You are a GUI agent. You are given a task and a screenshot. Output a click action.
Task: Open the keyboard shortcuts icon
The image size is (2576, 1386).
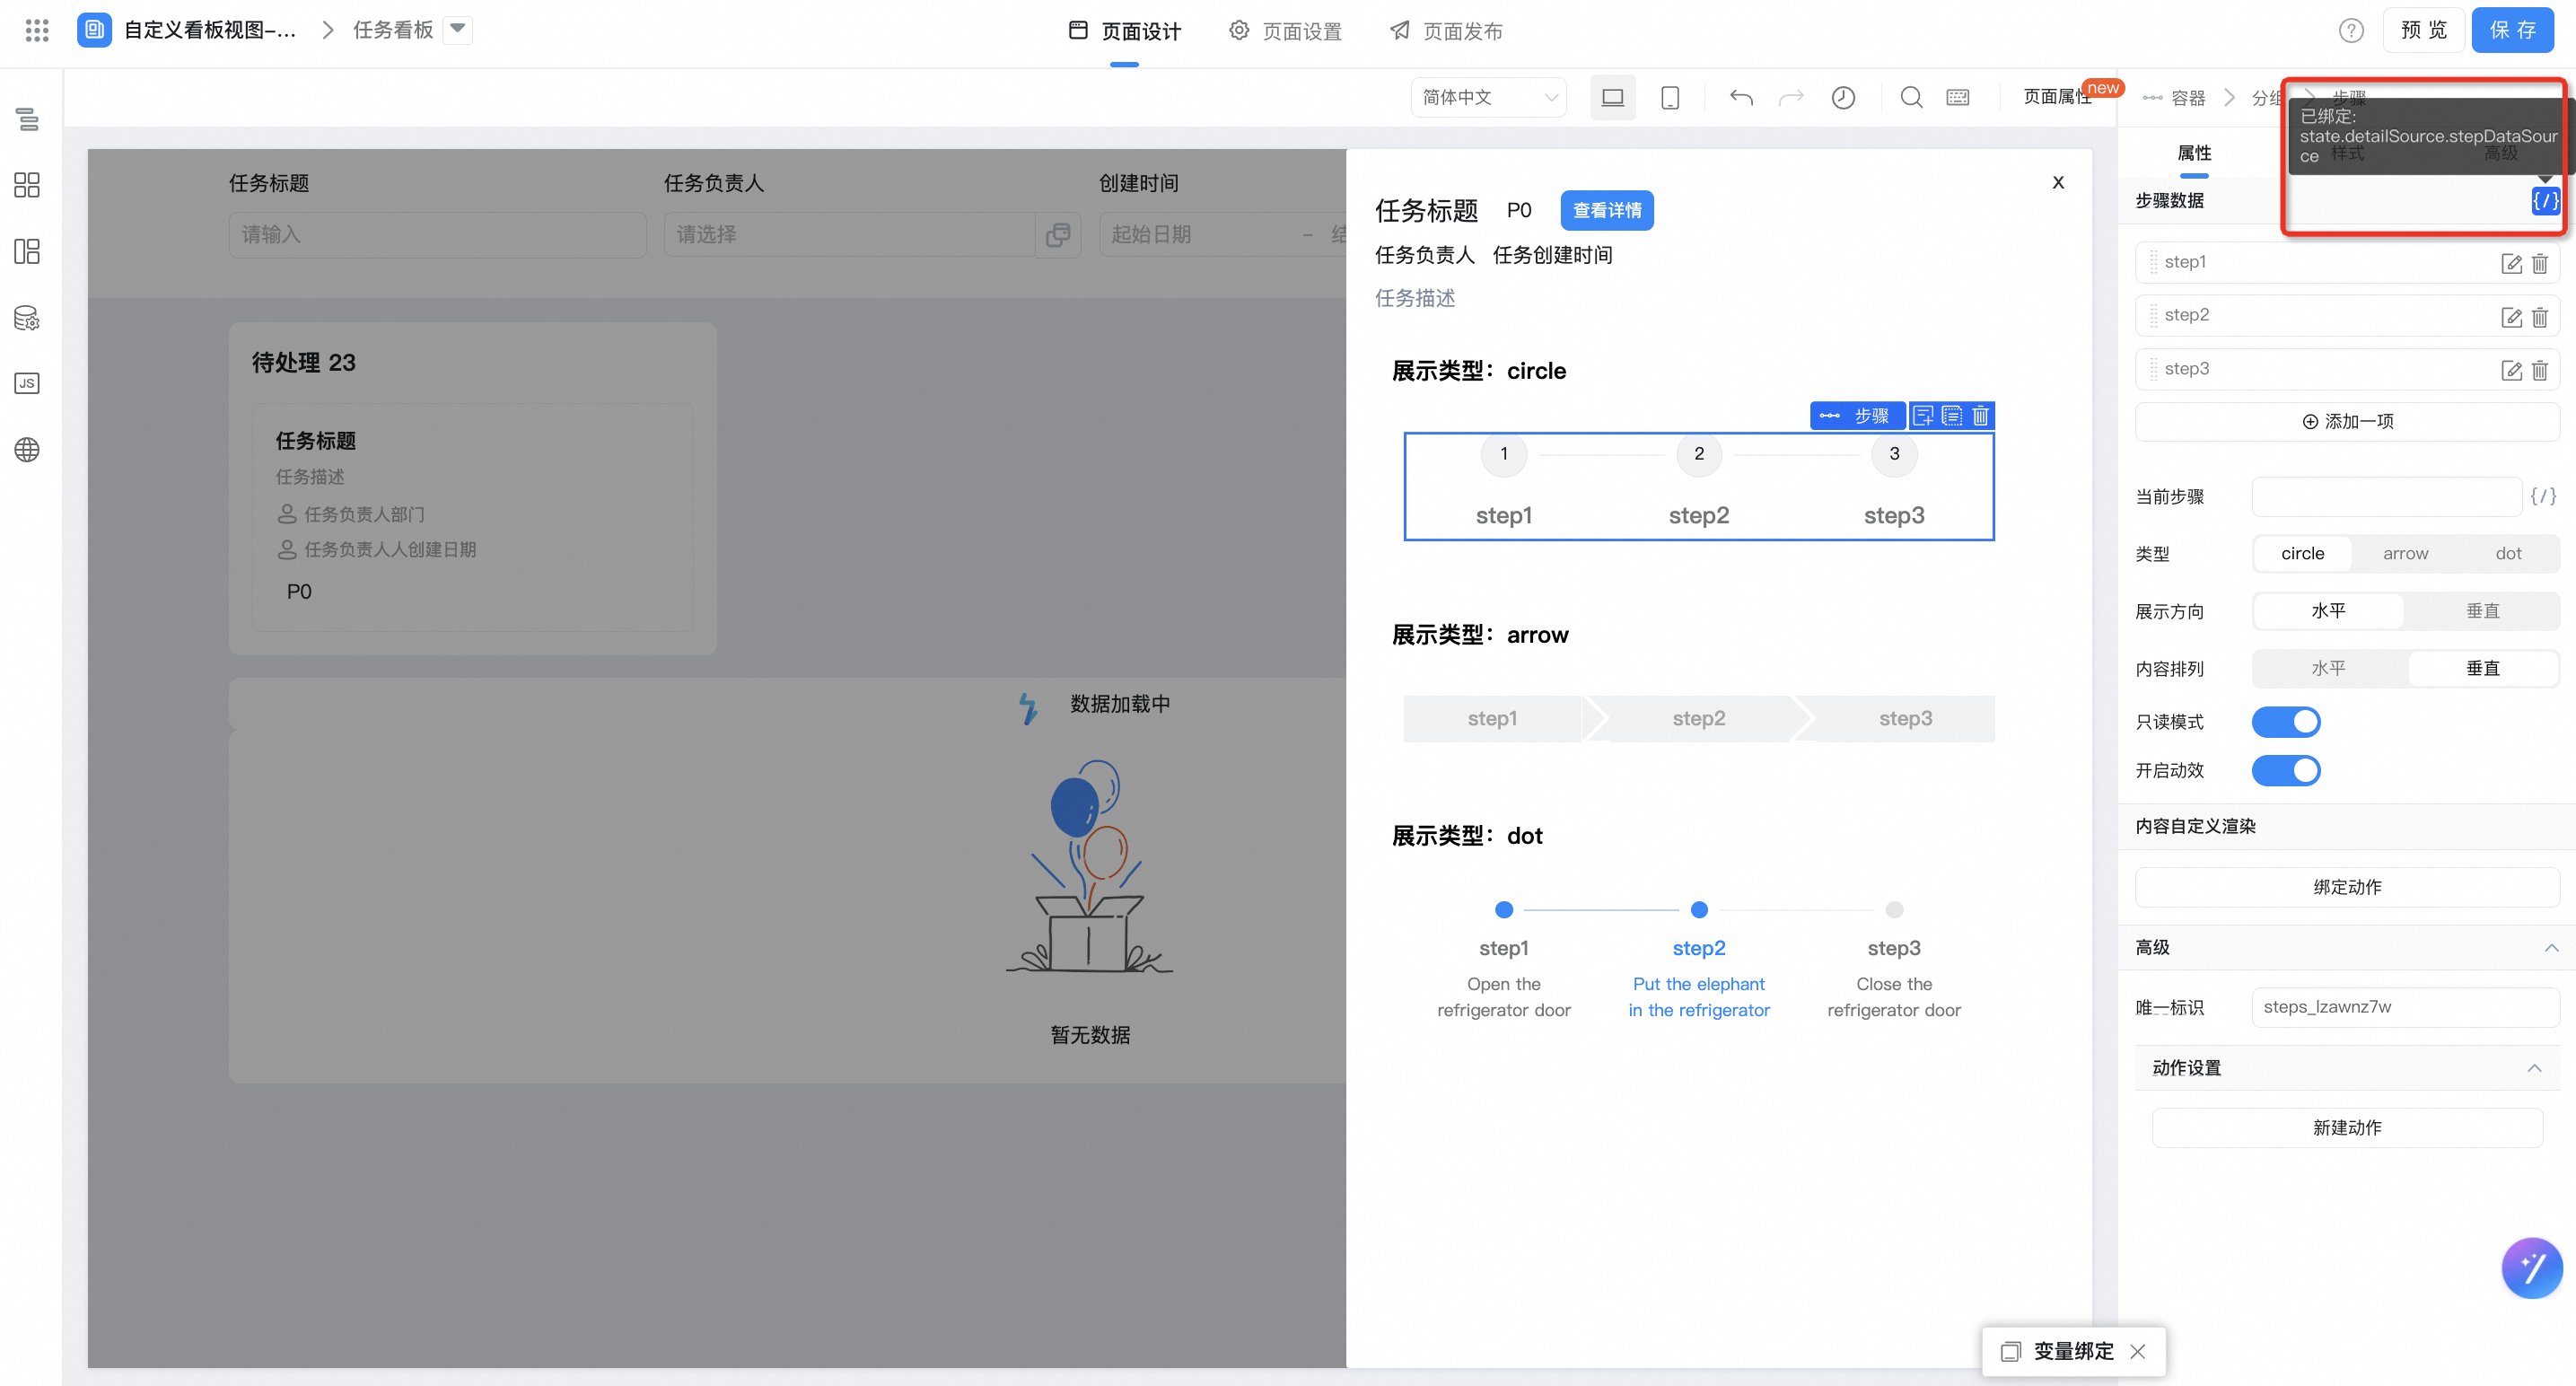click(1958, 97)
